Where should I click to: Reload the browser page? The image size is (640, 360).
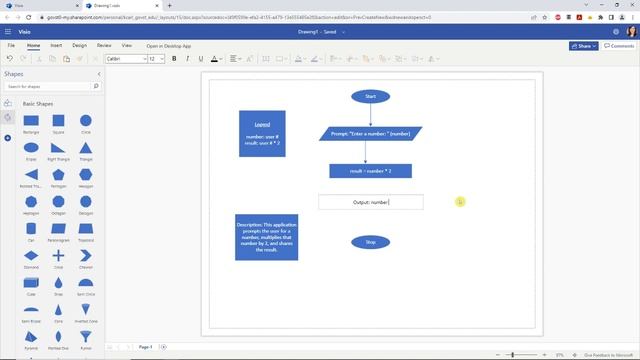(29, 17)
